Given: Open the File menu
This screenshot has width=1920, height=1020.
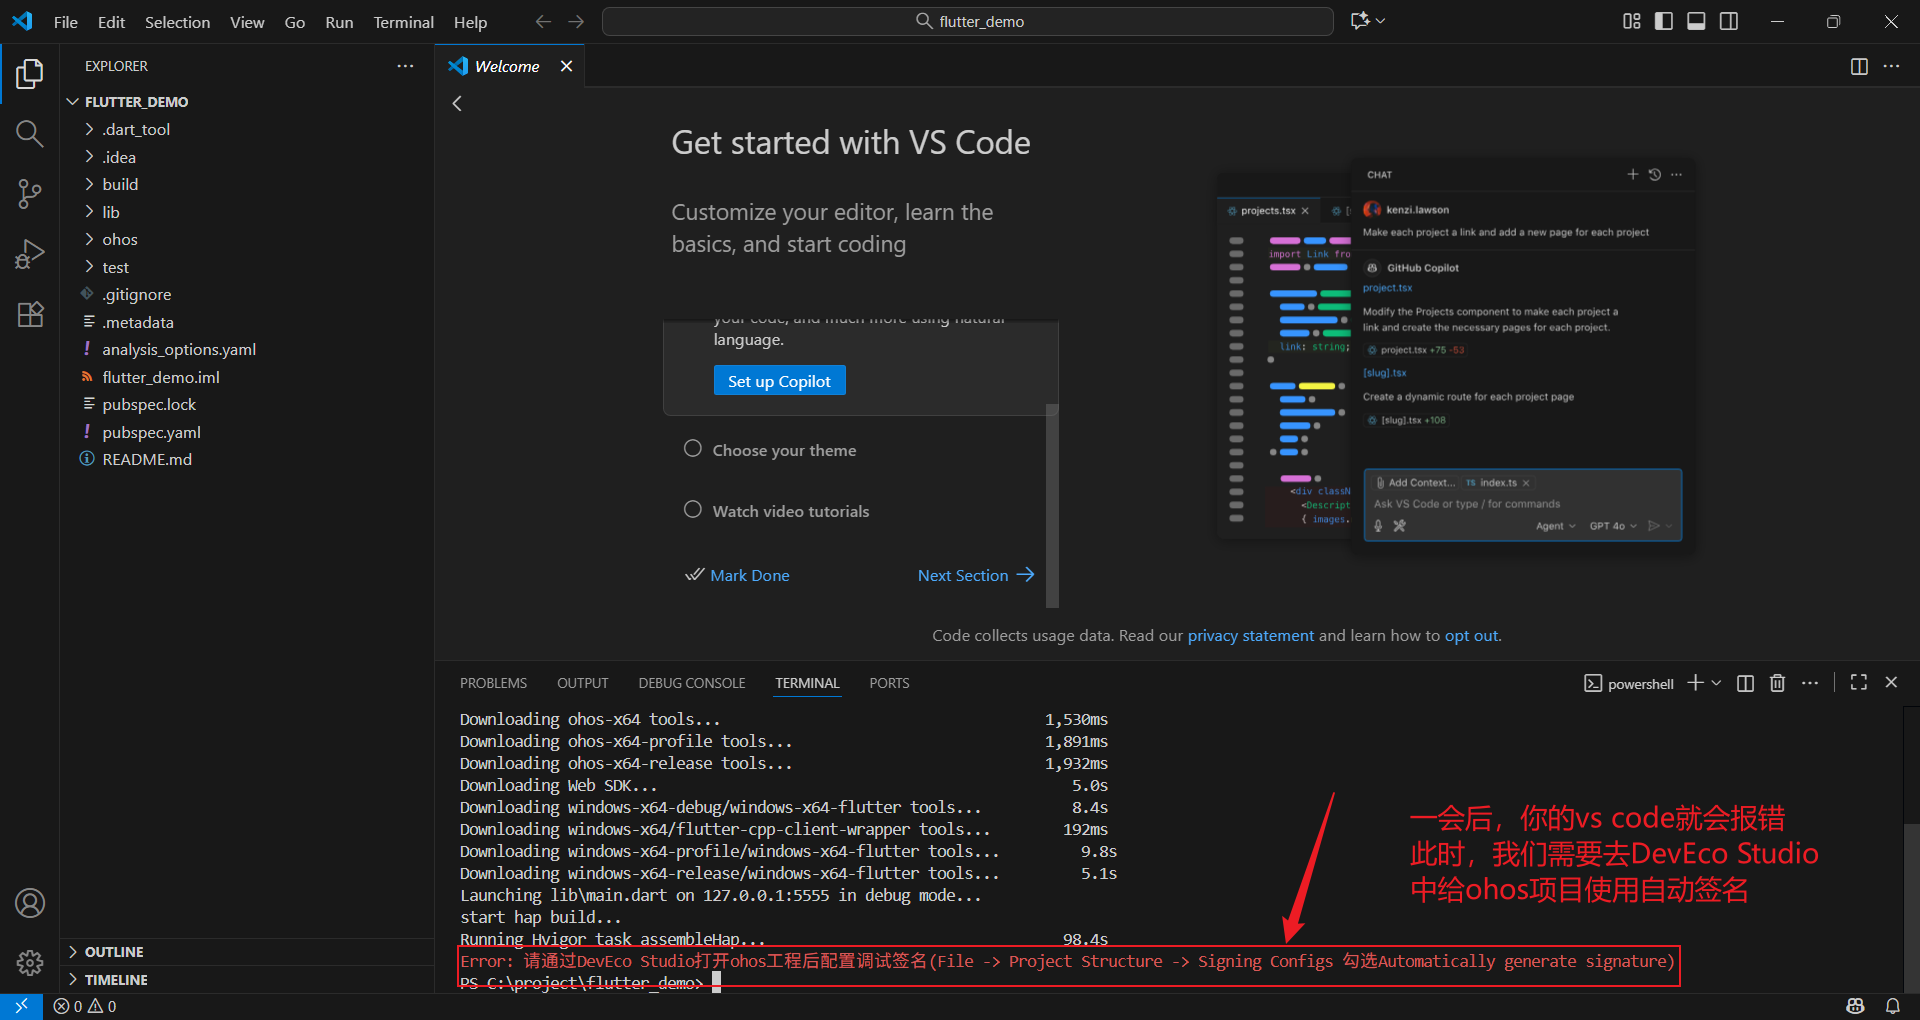Looking at the screenshot, I should pos(66,22).
